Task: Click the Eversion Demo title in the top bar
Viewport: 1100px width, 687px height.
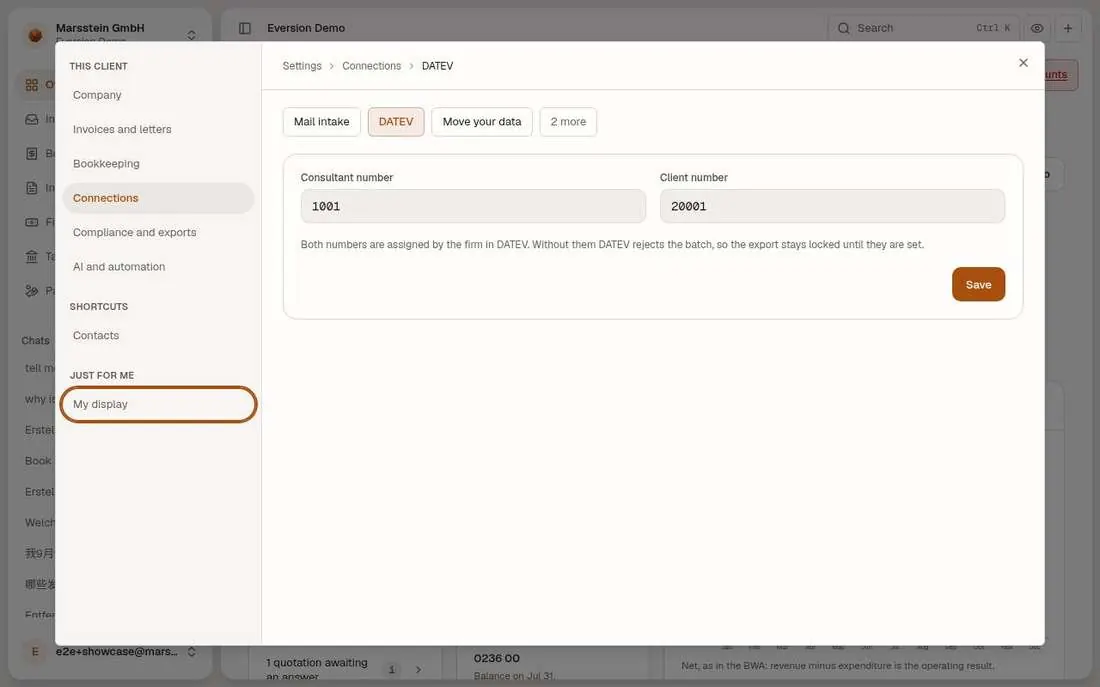Action: [x=306, y=28]
